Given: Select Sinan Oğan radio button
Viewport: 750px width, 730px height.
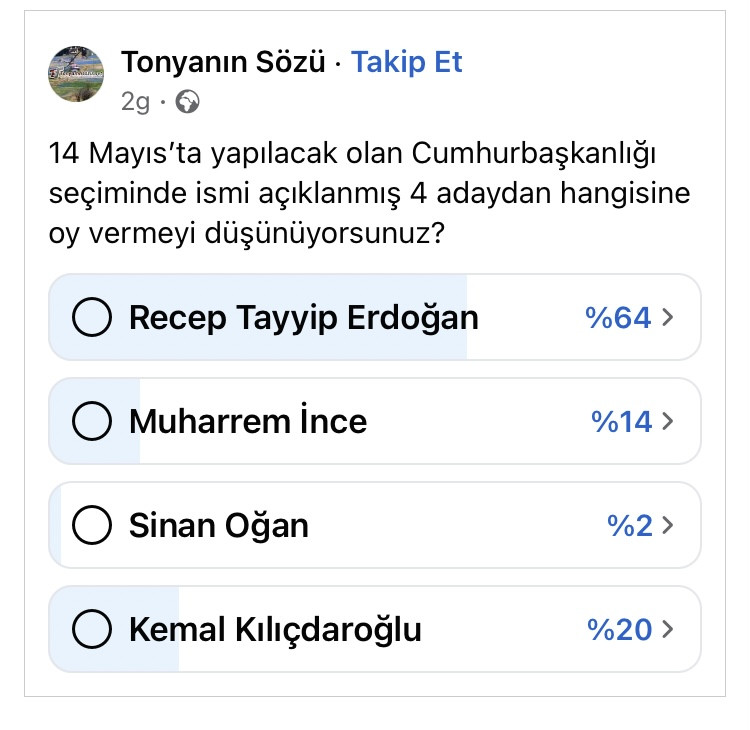Looking at the screenshot, I should (x=92, y=525).
